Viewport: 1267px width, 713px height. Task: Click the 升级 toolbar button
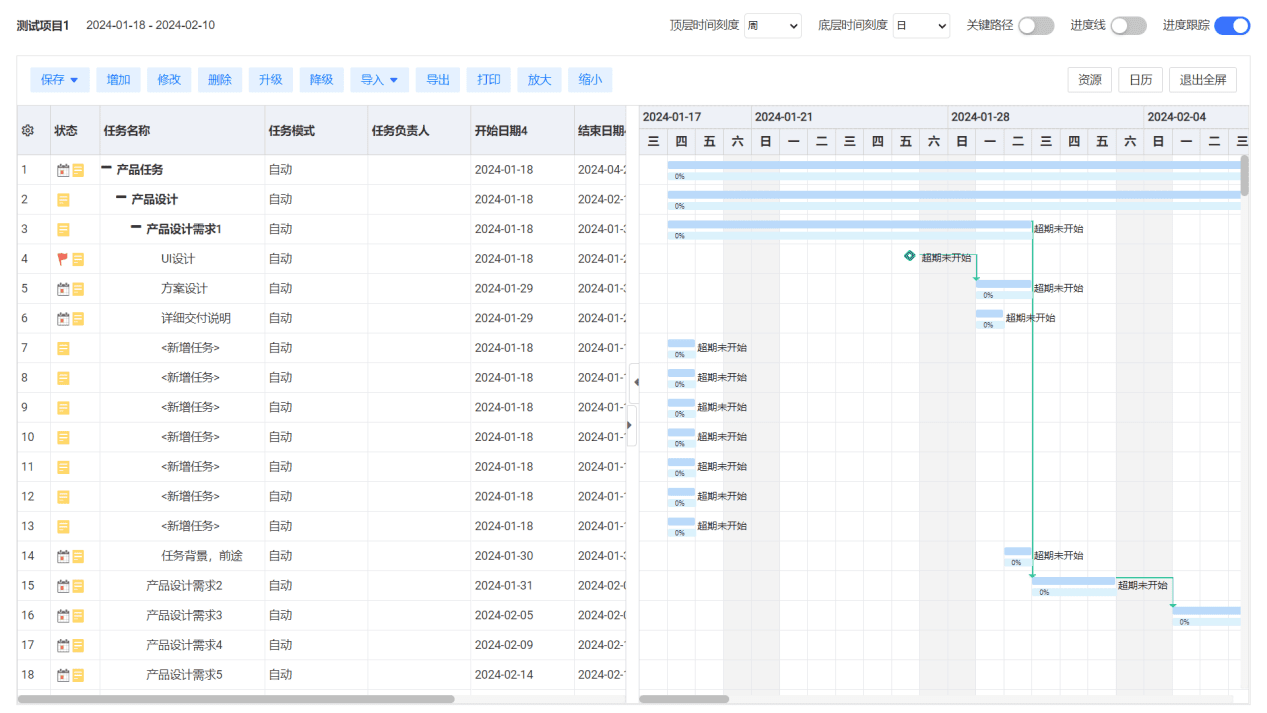coord(271,80)
